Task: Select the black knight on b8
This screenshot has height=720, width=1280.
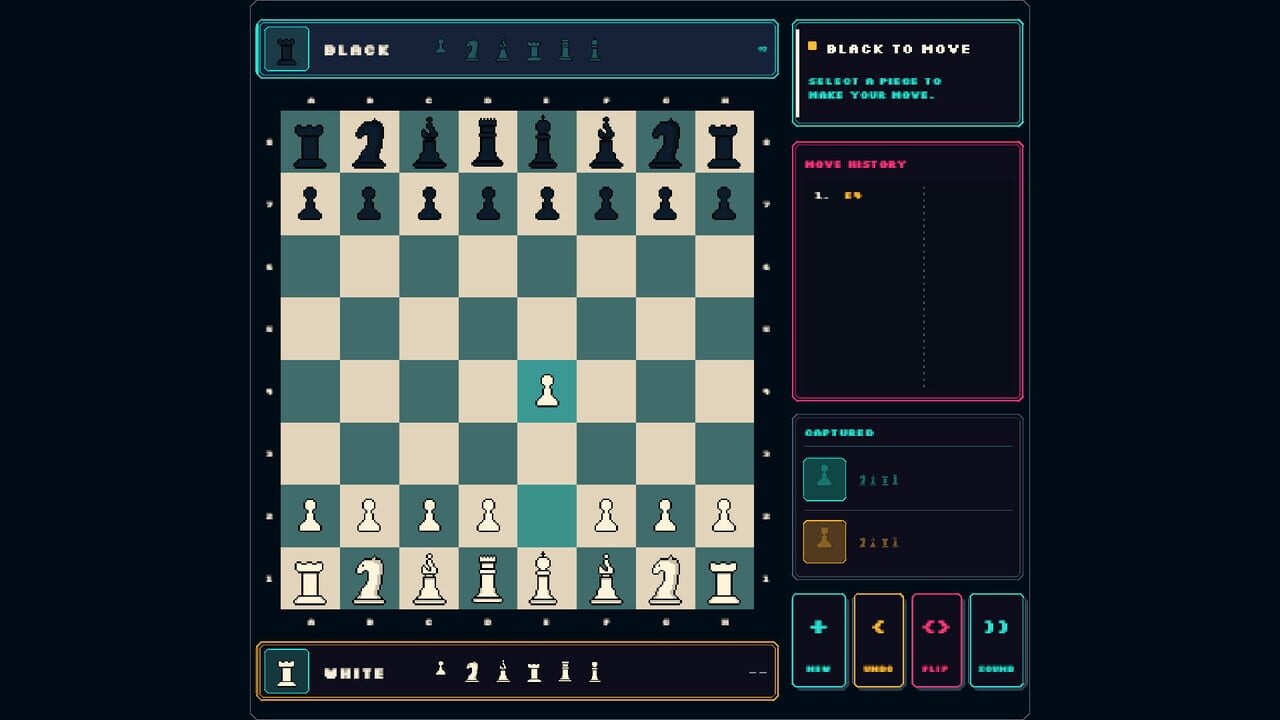Action: click(x=369, y=142)
